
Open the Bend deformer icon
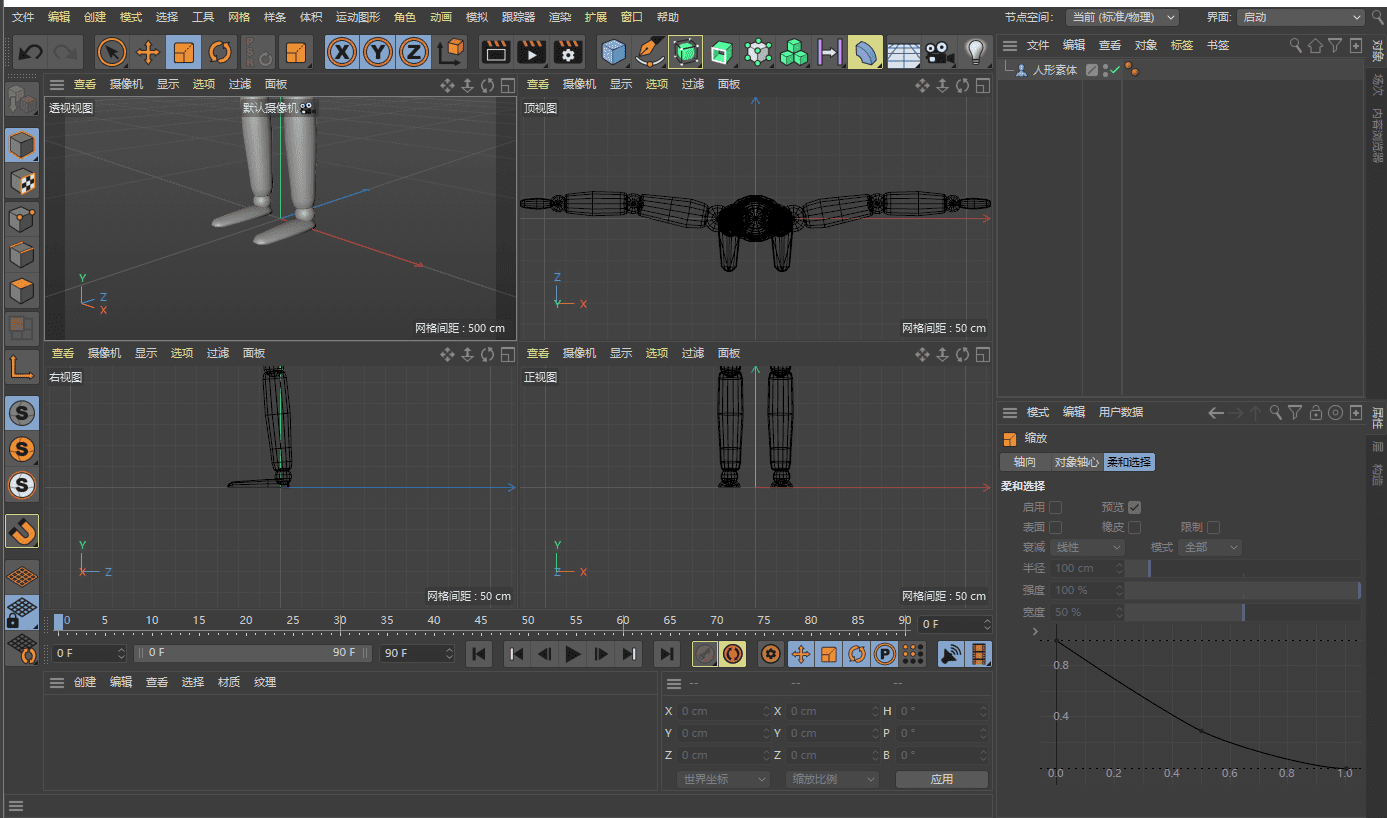866,52
